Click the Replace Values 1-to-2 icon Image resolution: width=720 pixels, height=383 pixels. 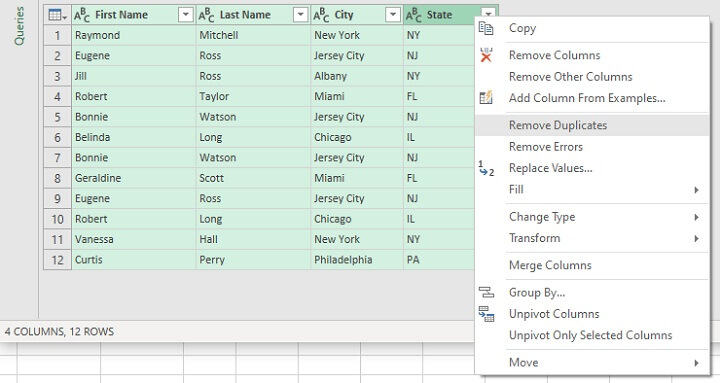[486, 168]
